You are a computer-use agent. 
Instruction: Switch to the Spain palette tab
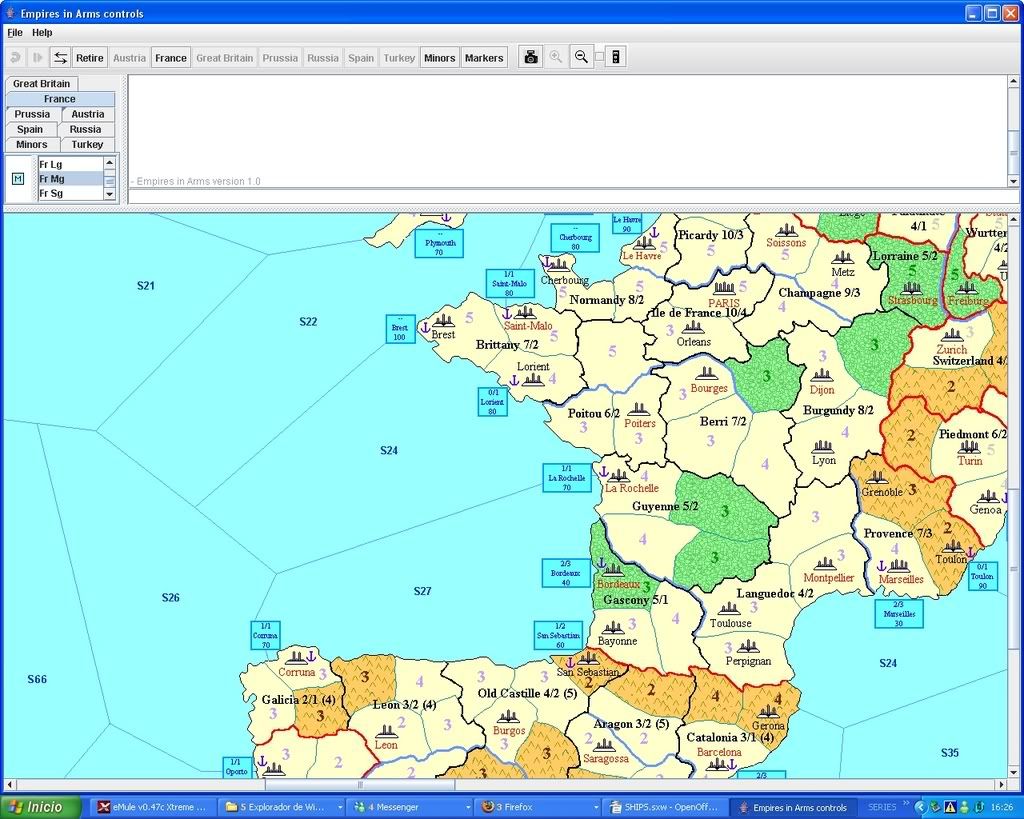coord(30,129)
